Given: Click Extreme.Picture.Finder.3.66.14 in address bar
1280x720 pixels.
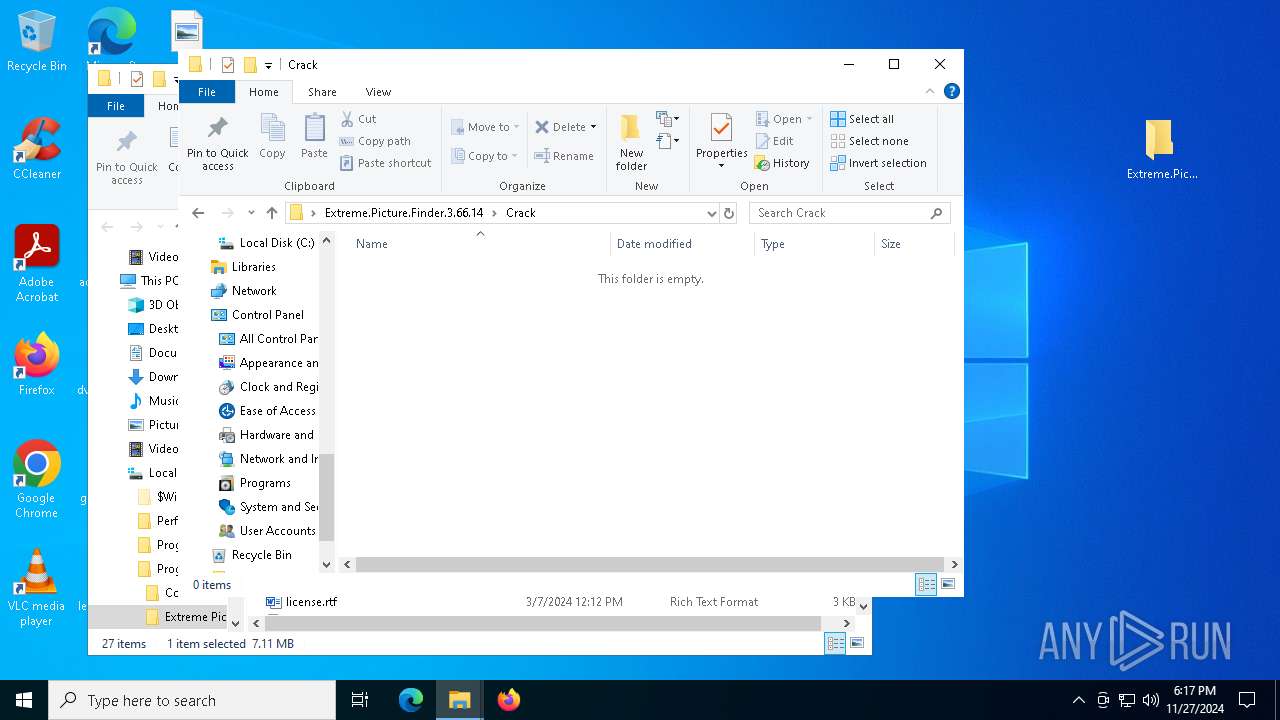Looking at the screenshot, I should click(404, 213).
